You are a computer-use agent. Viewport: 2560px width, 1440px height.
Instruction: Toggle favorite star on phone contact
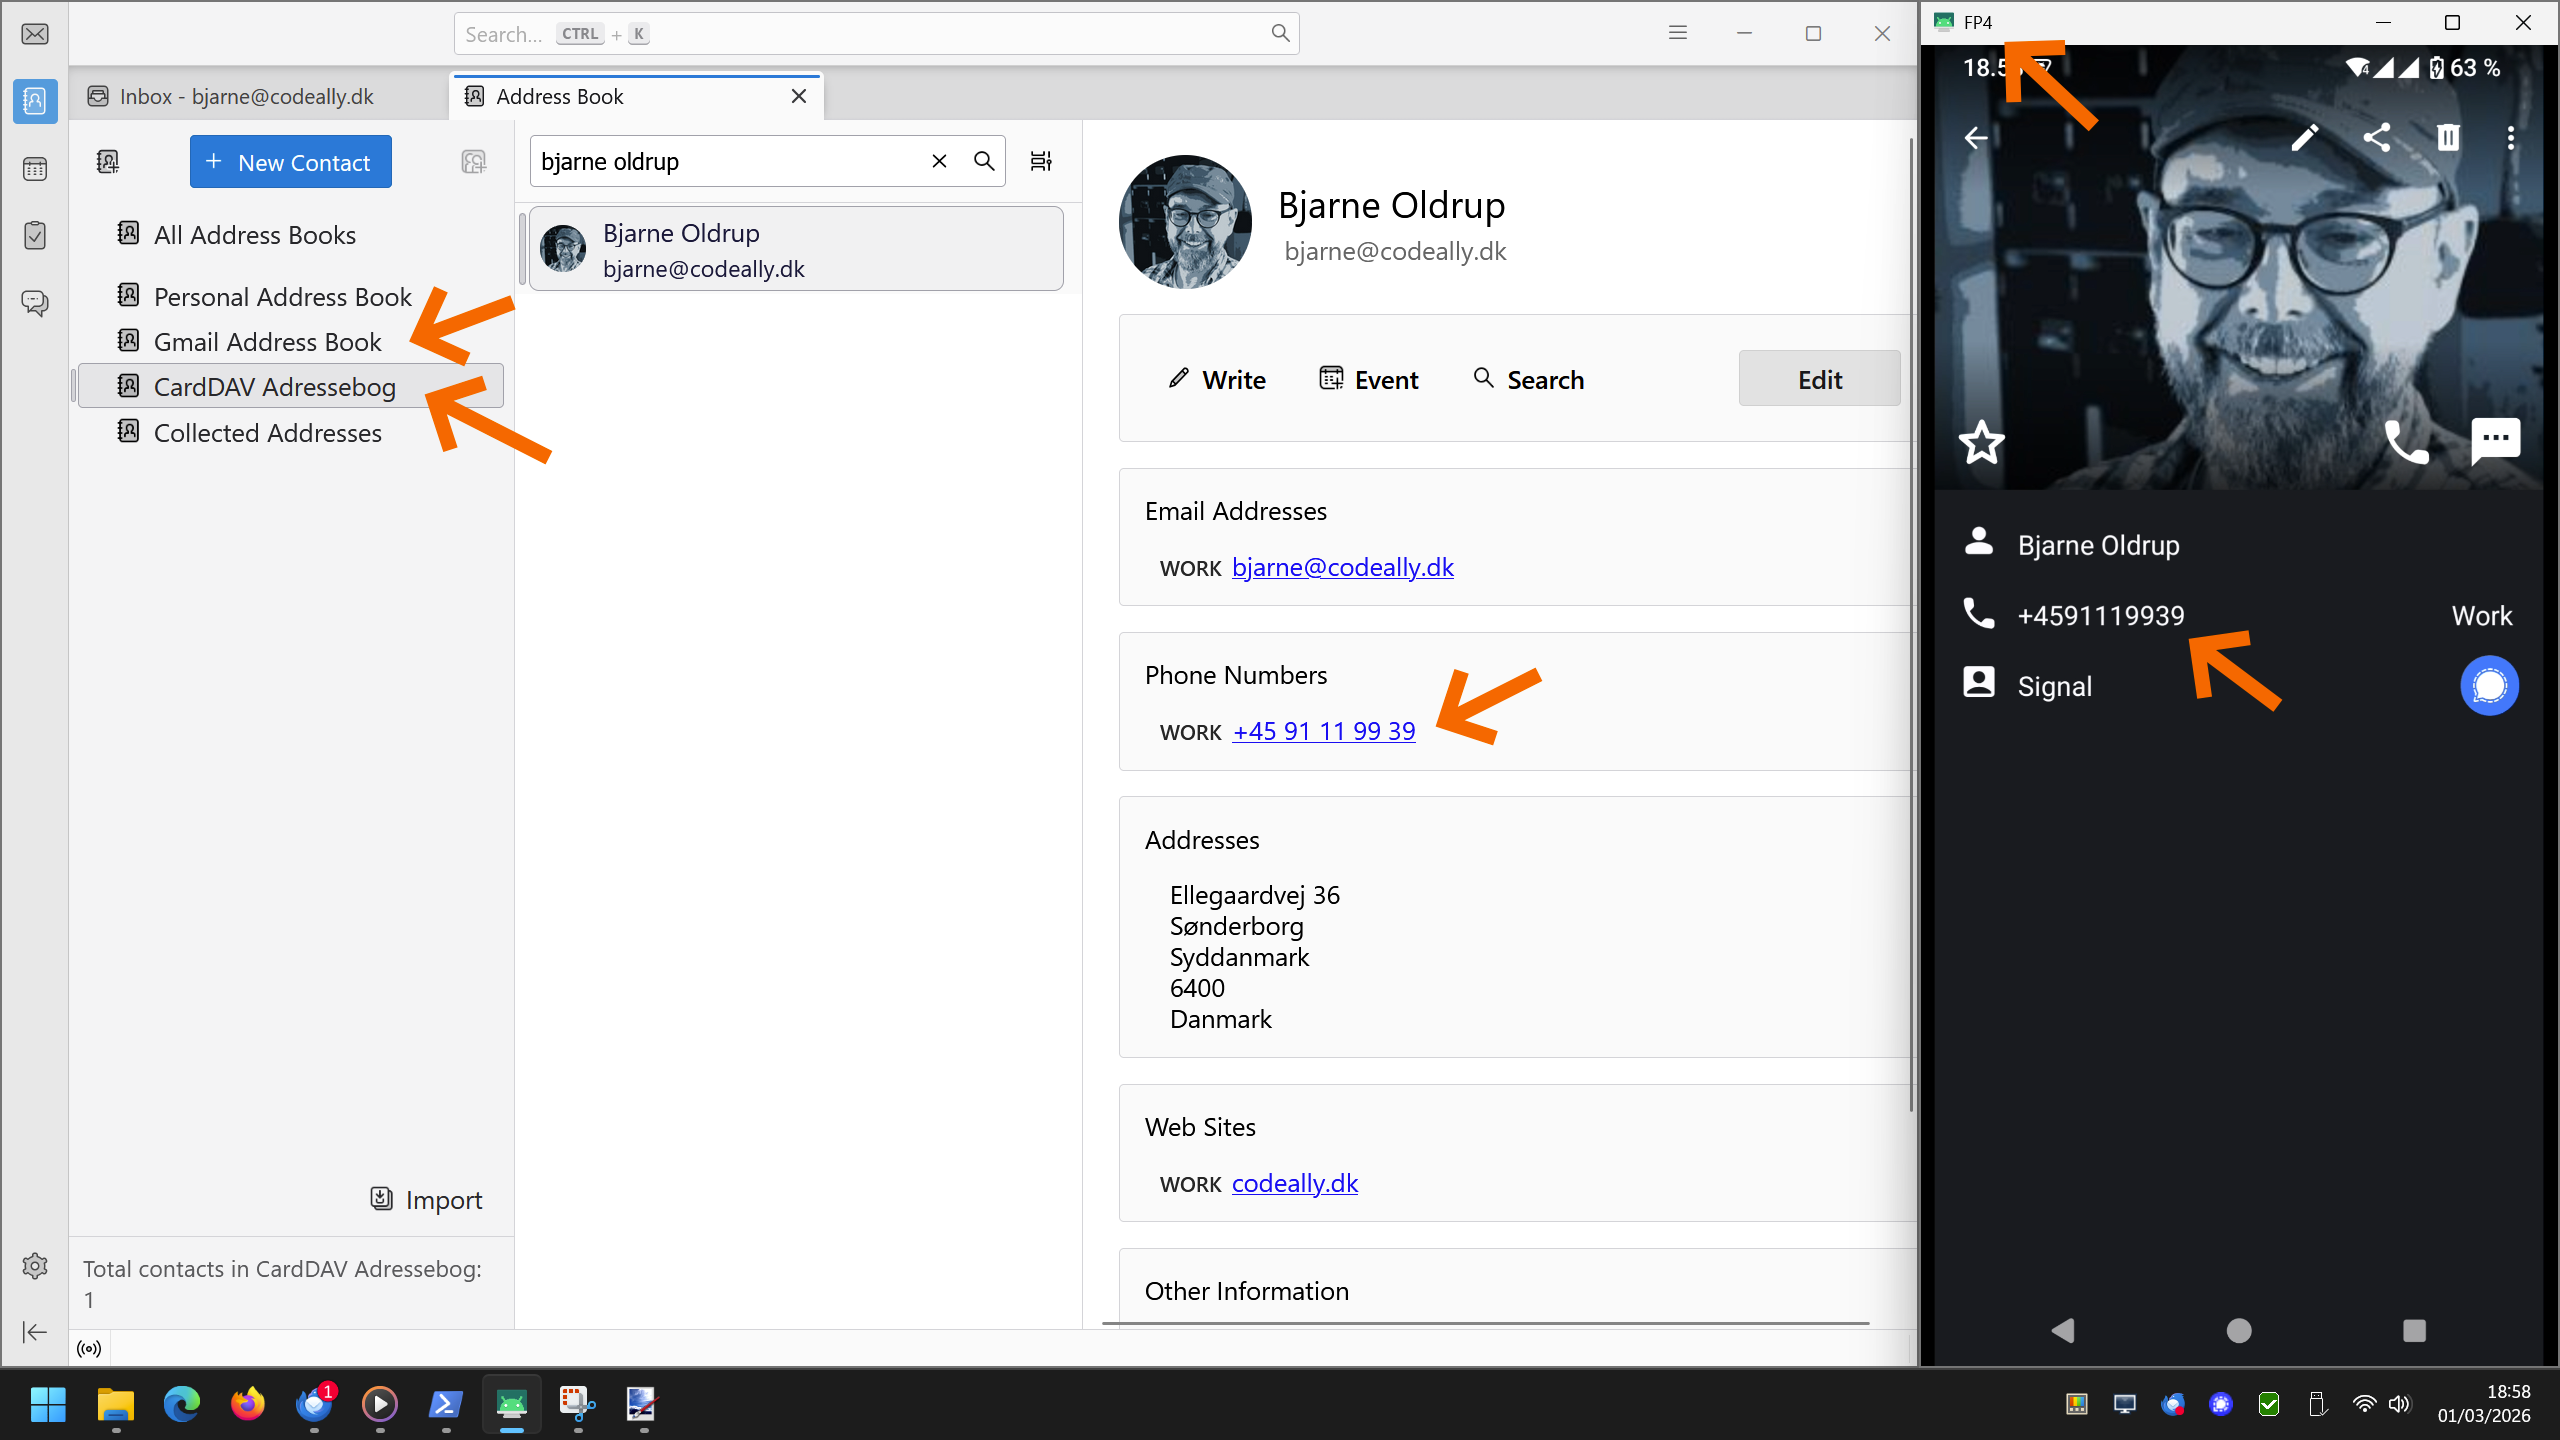[x=1981, y=442]
